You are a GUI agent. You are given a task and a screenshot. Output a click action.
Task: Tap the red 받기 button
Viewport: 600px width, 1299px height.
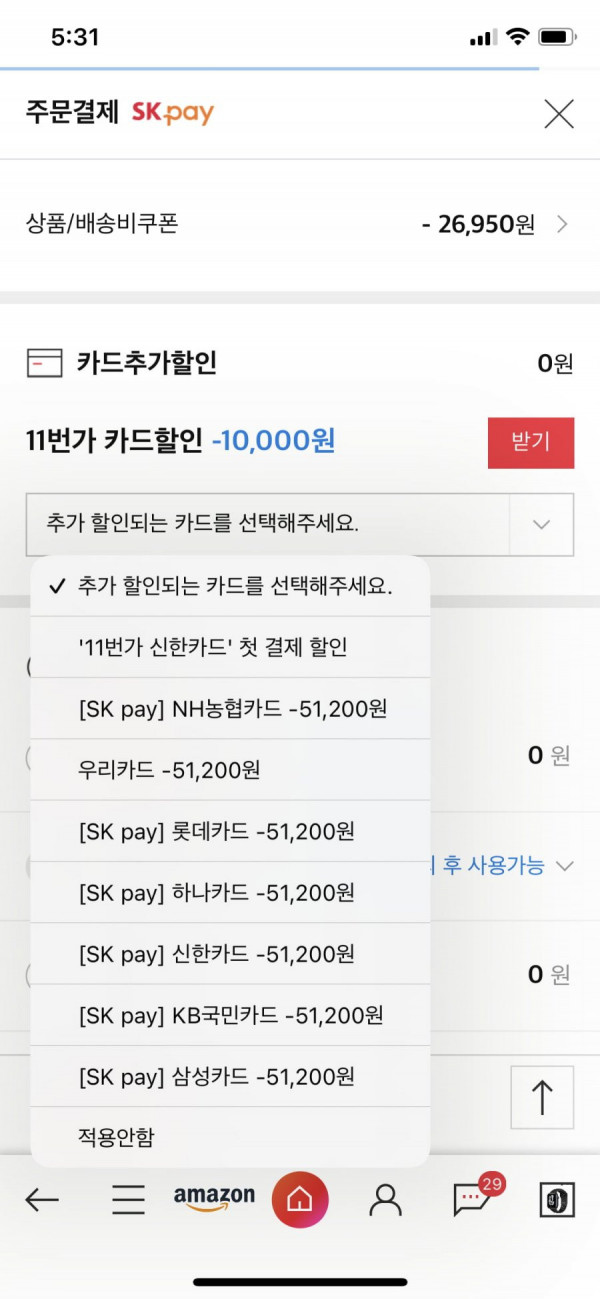coord(531,442)
